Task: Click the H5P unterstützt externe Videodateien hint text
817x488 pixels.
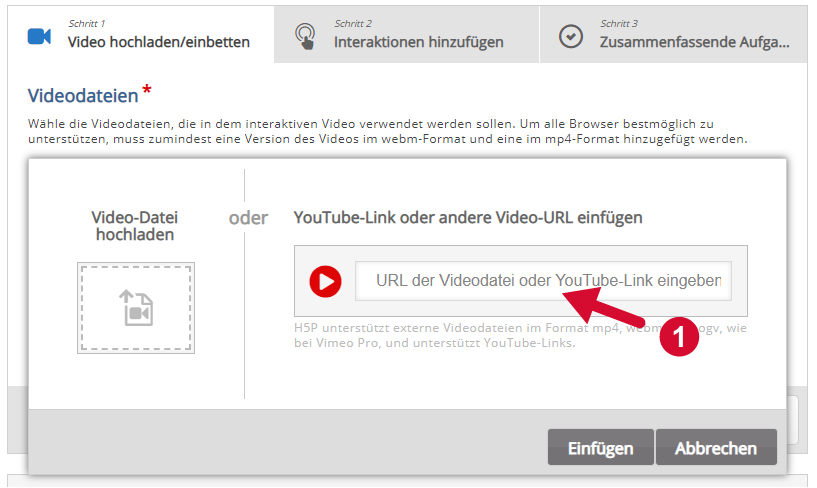Action: pyautogui.click(x=520, y=335)
